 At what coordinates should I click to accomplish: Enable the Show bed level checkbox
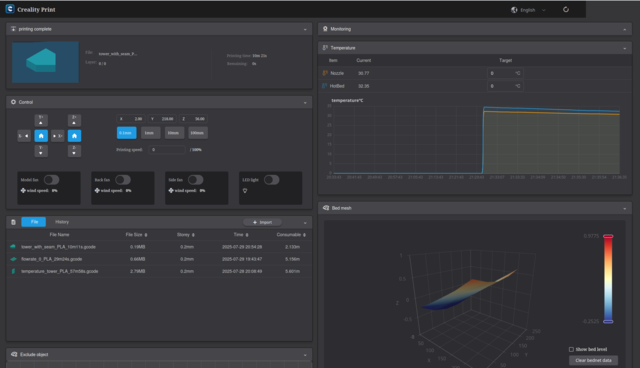[x=571, y=349]
